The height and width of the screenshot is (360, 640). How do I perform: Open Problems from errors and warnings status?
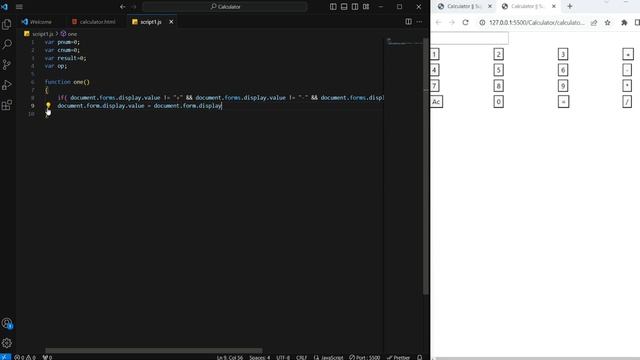point(25,357)
